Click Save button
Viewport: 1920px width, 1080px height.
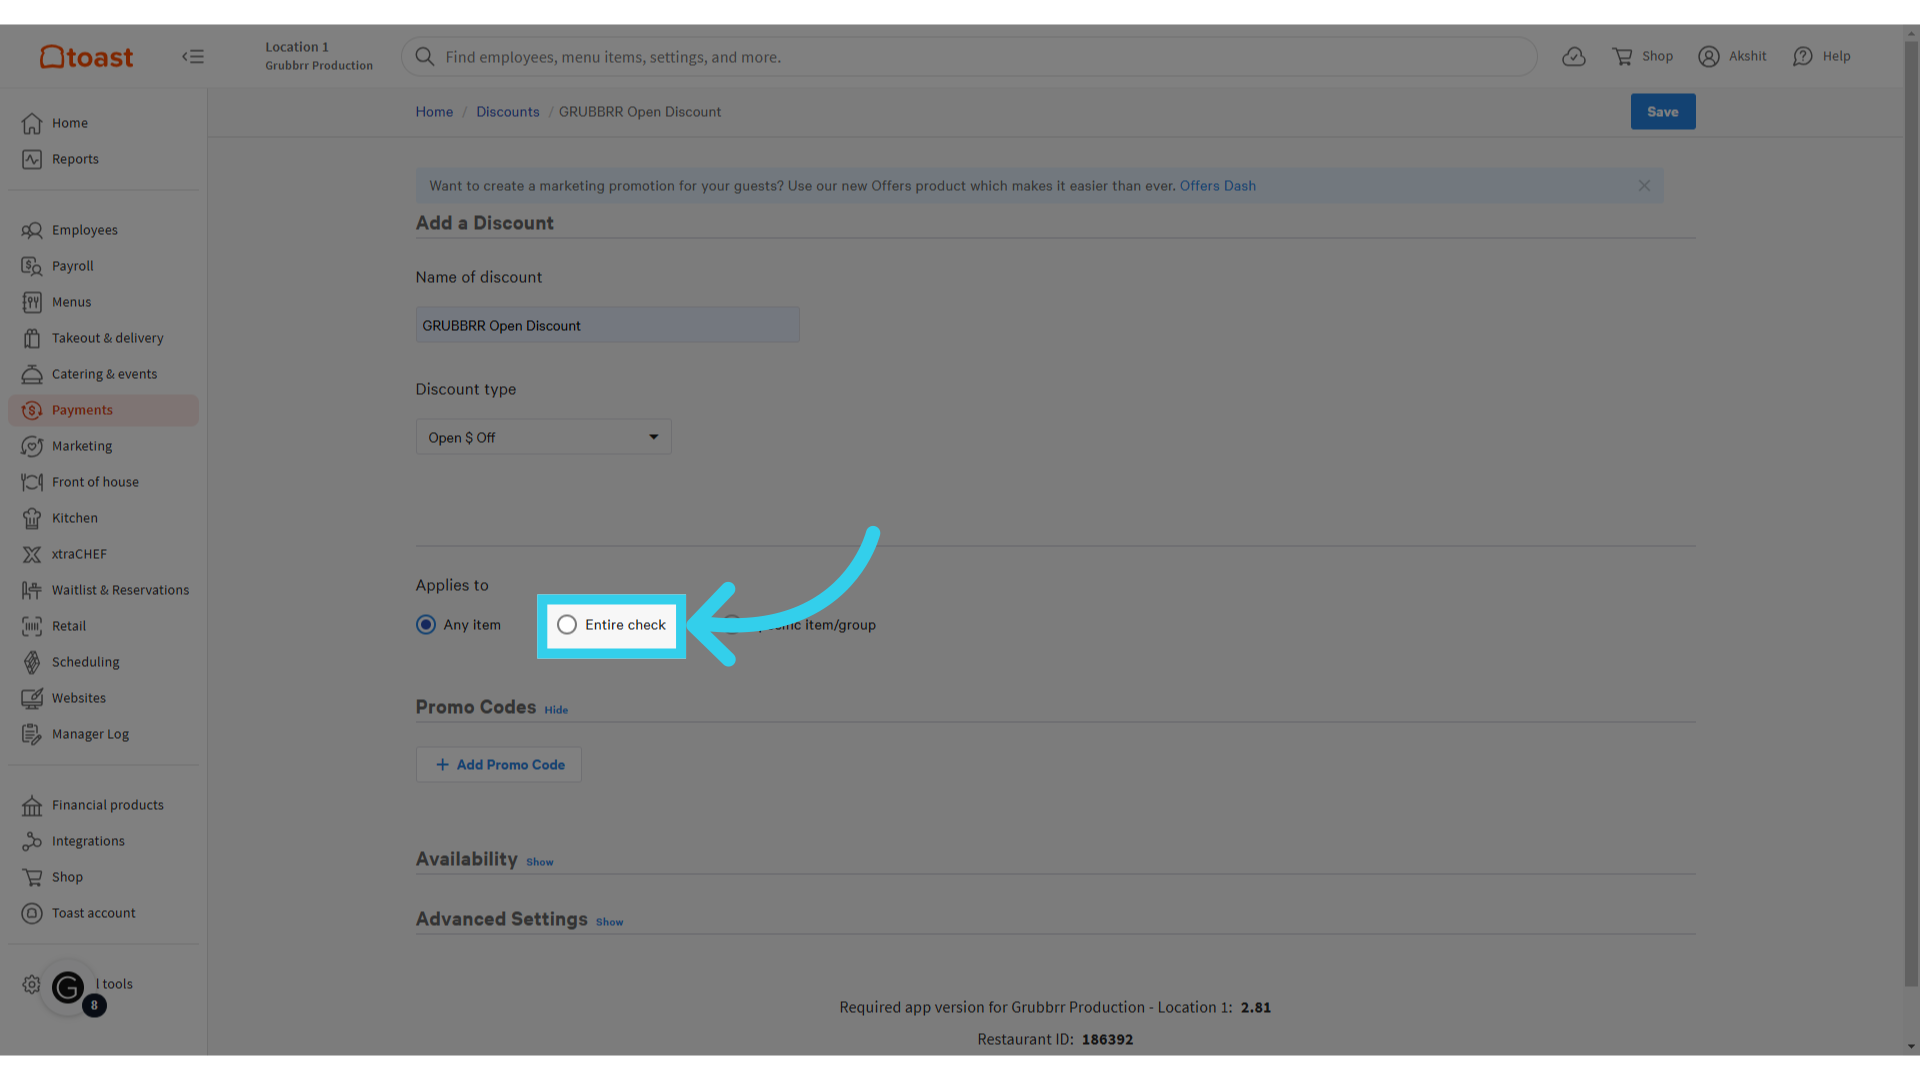click(x=1663, y=112)
